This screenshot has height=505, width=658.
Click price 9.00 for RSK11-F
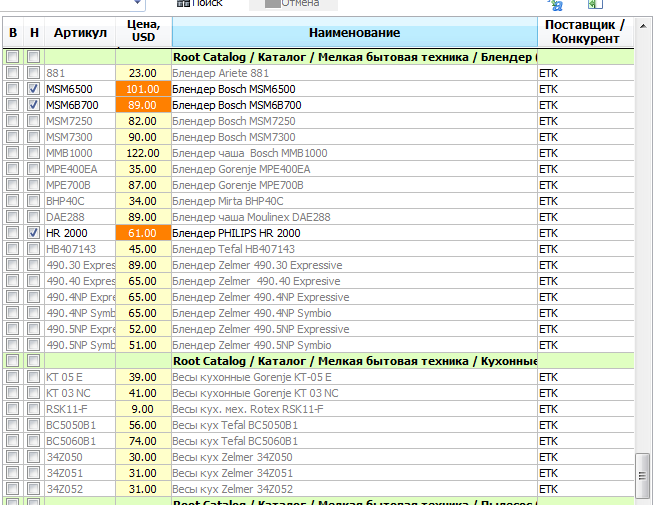(144, 409)
